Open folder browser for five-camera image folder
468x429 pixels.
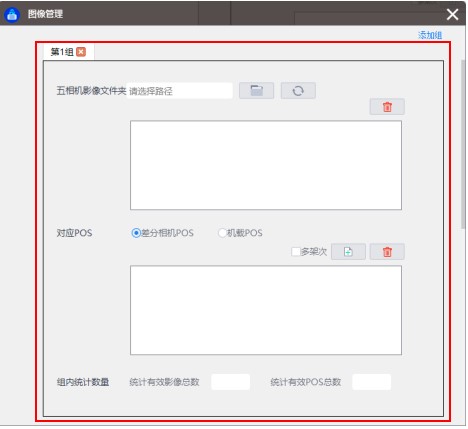click(256, 90)
